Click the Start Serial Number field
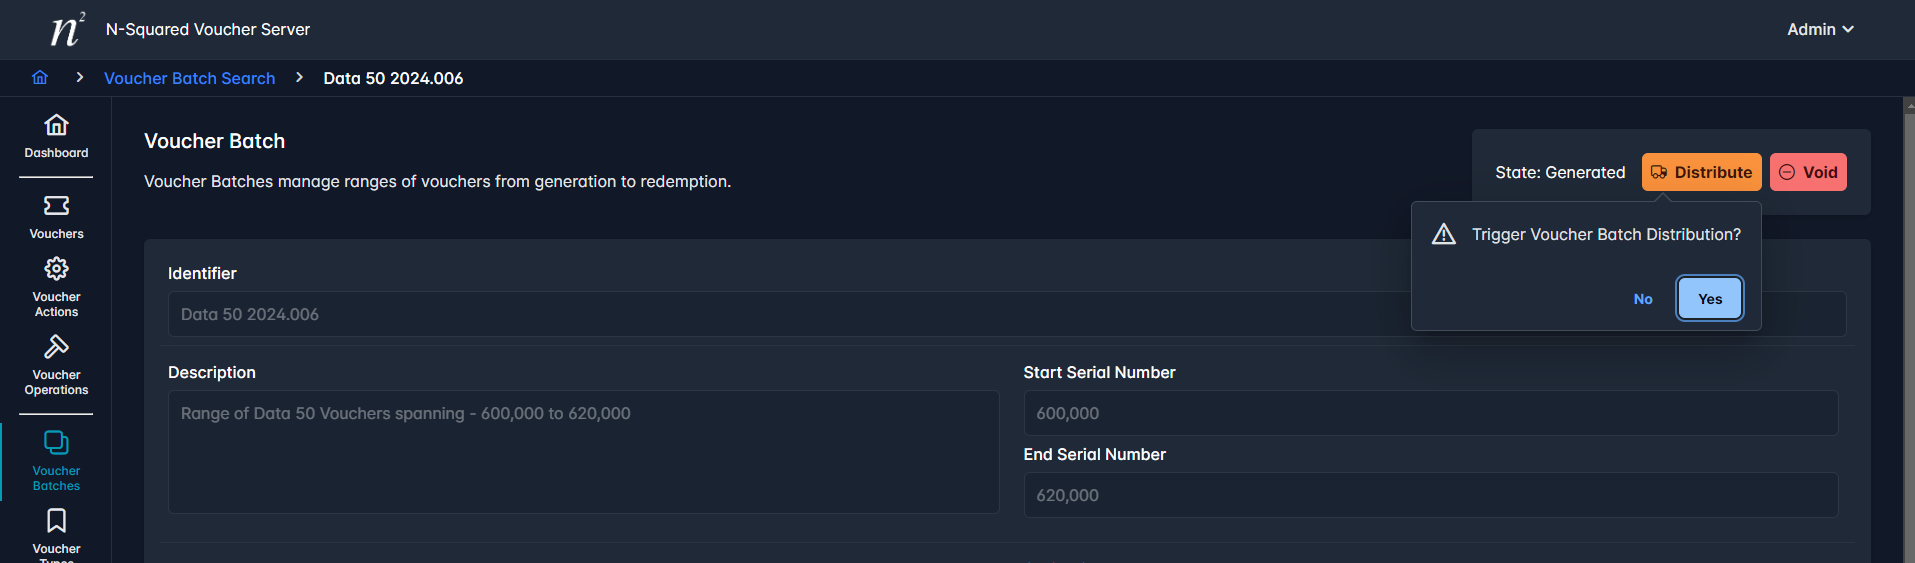 1431,413
